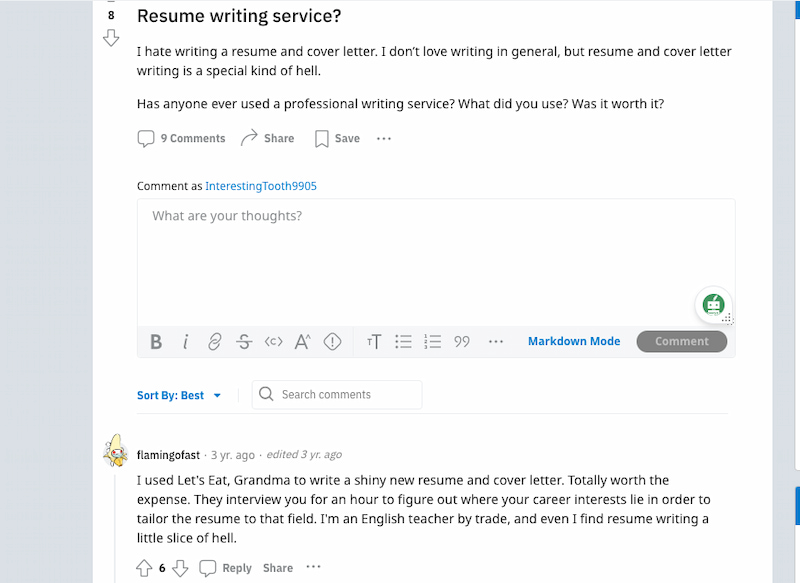Insert a link using the chain icon
Viewport: 800px width, 583px height.
tap(215, 341)
